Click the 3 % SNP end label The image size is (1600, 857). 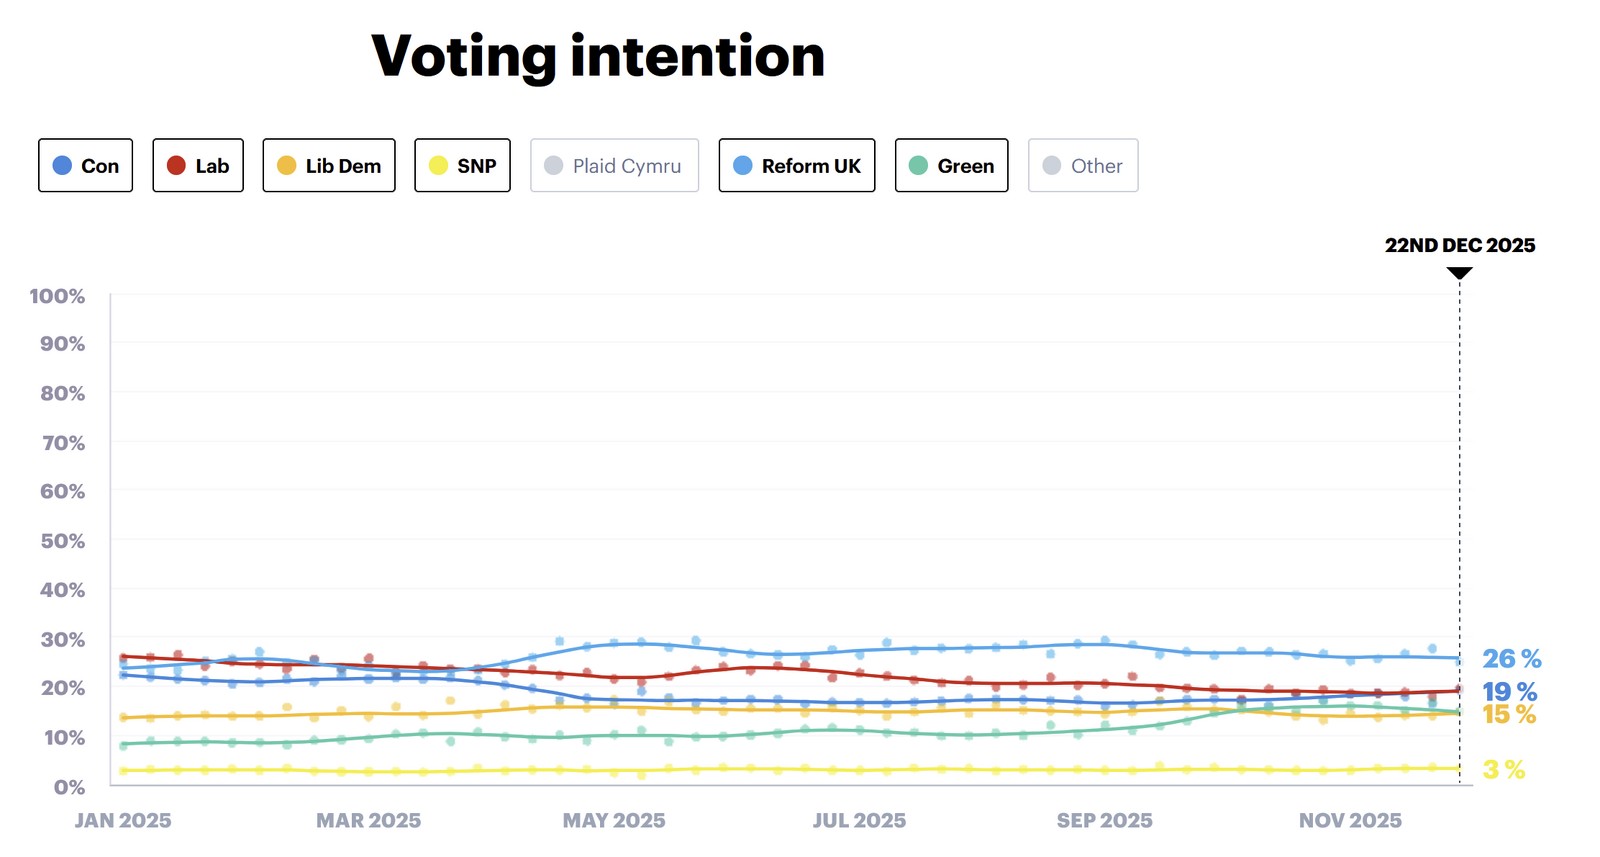[1503, 769]
